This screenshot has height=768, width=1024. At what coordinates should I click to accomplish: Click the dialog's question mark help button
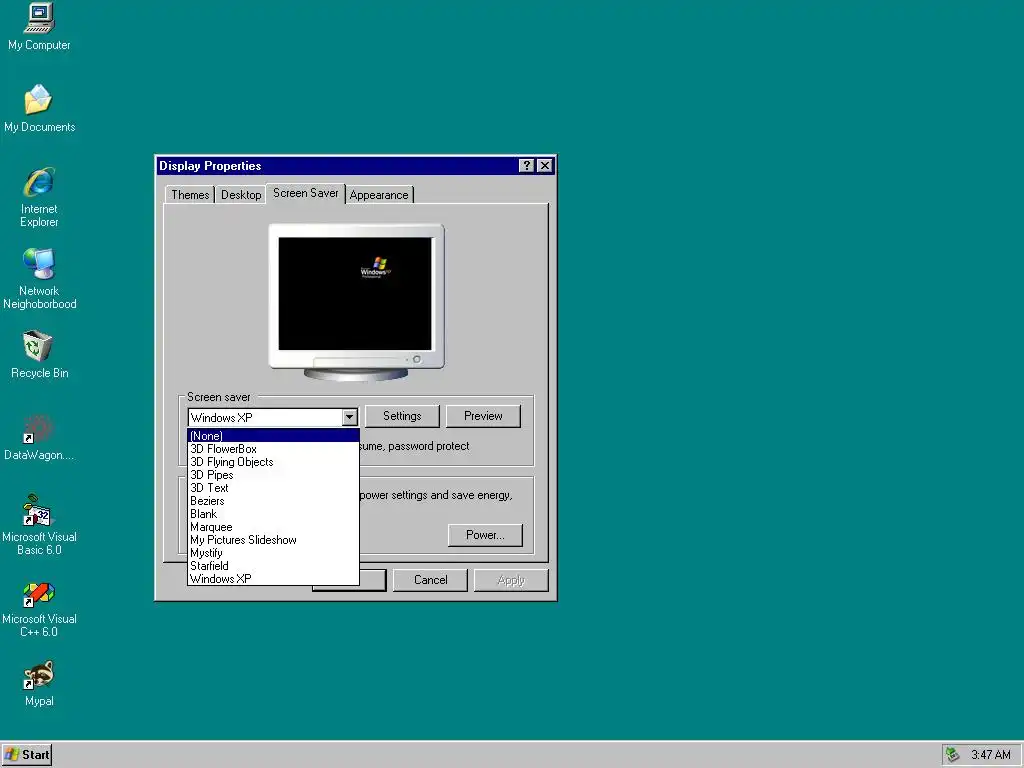526,166
